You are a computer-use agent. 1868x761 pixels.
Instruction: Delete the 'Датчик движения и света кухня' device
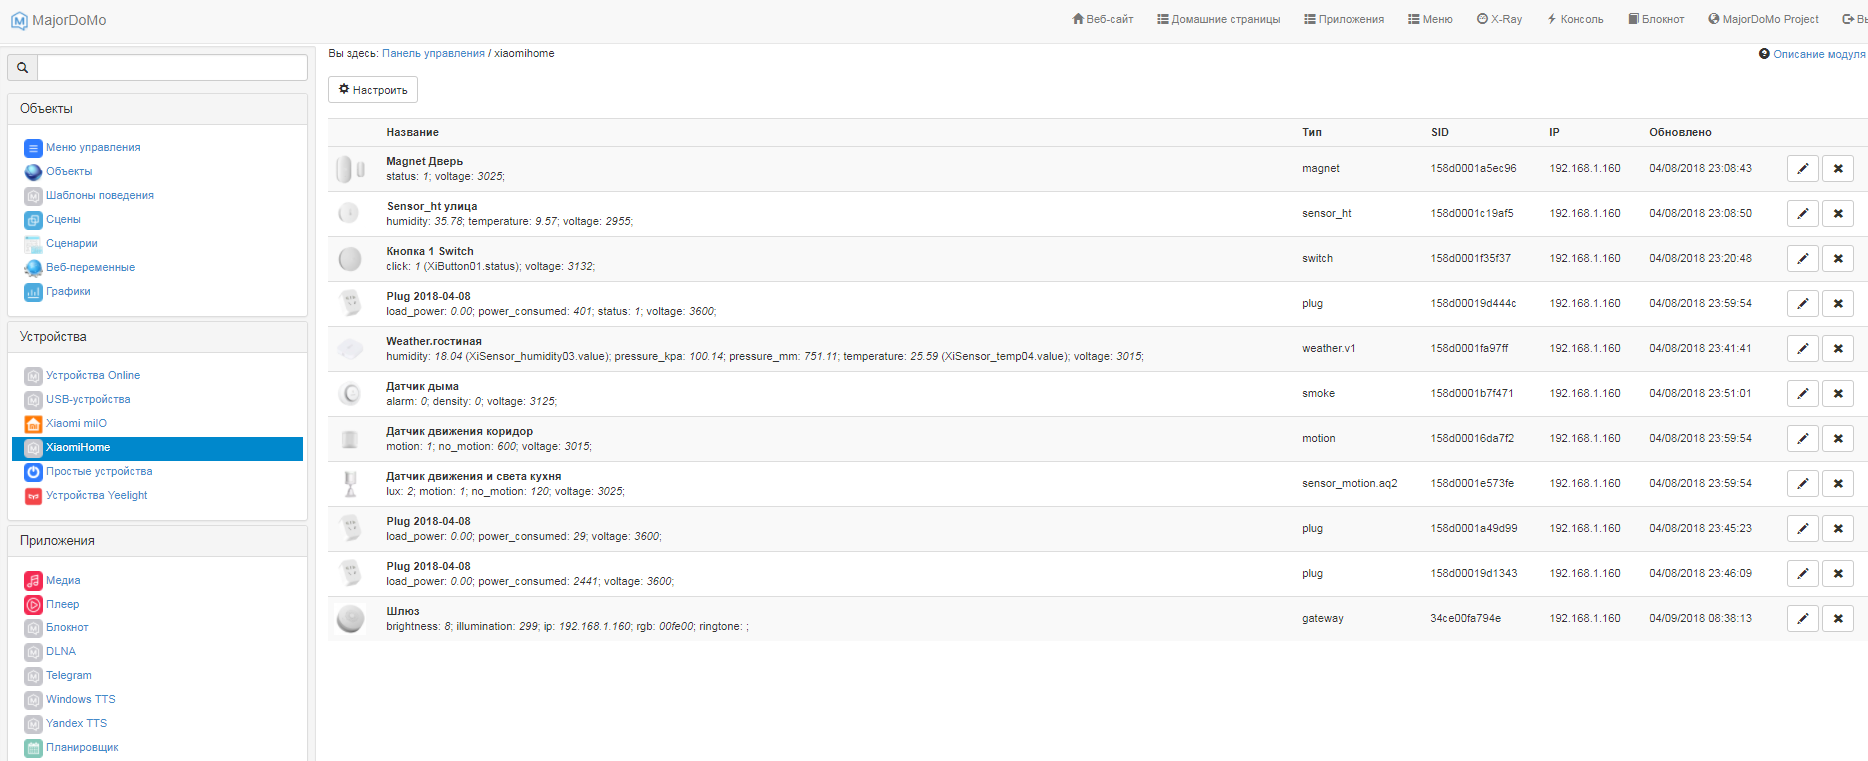point(1838,484)
